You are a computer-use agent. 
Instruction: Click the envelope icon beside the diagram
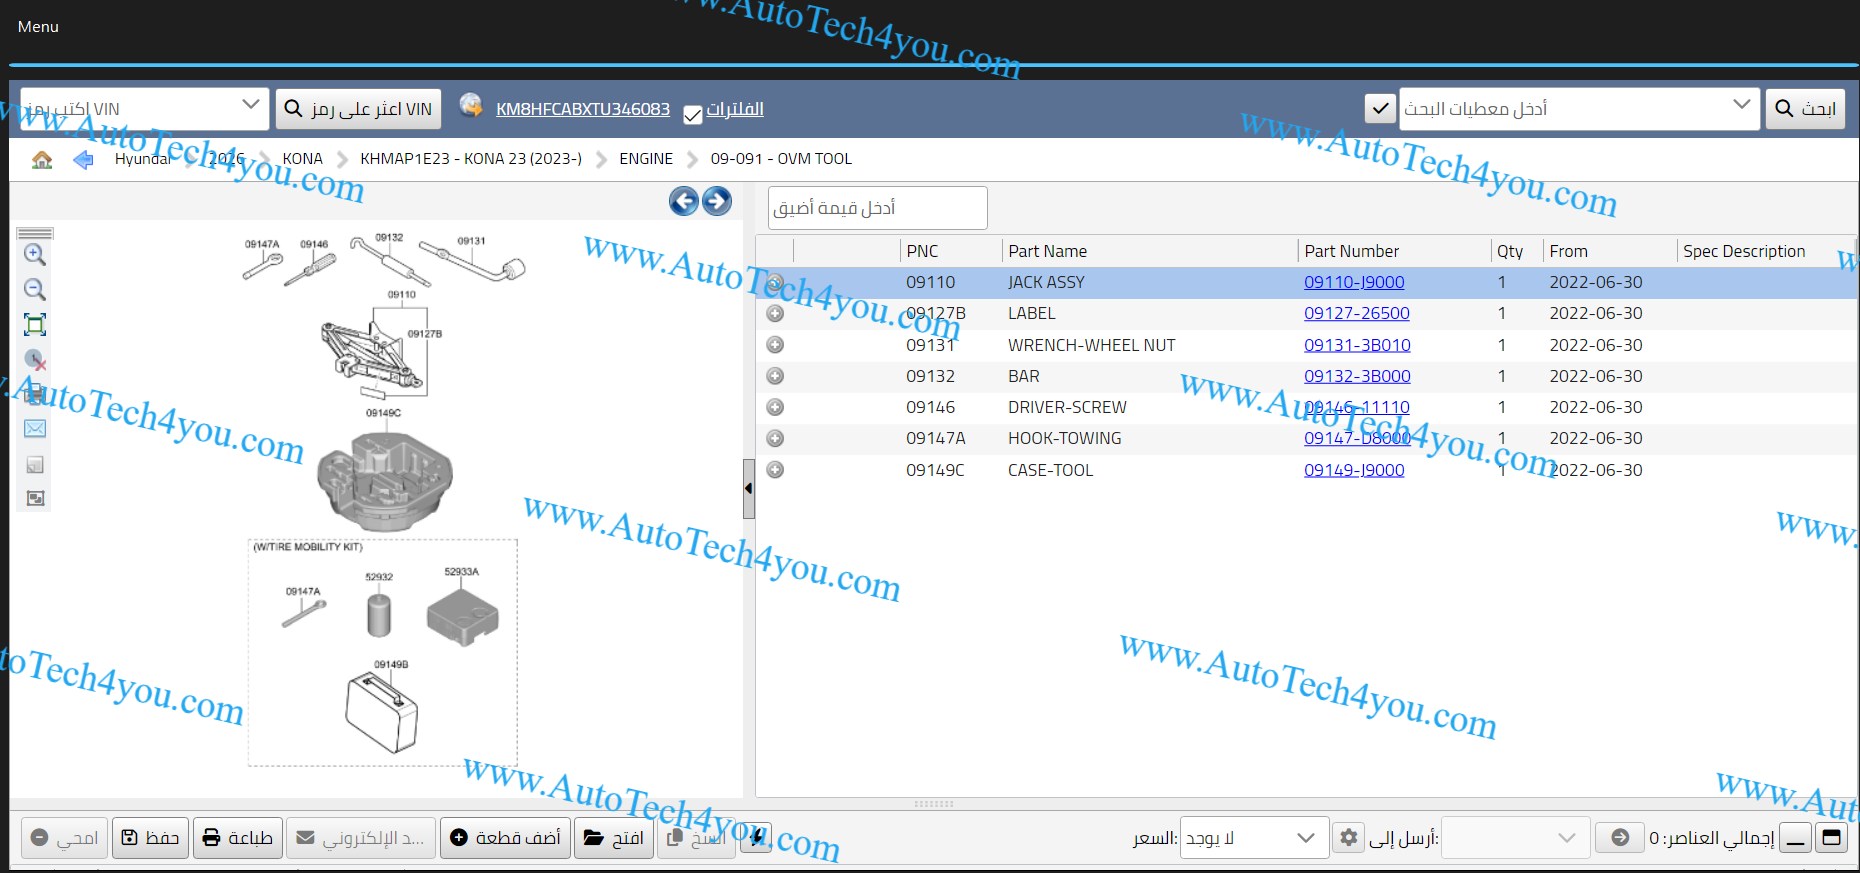pos(34,428)
